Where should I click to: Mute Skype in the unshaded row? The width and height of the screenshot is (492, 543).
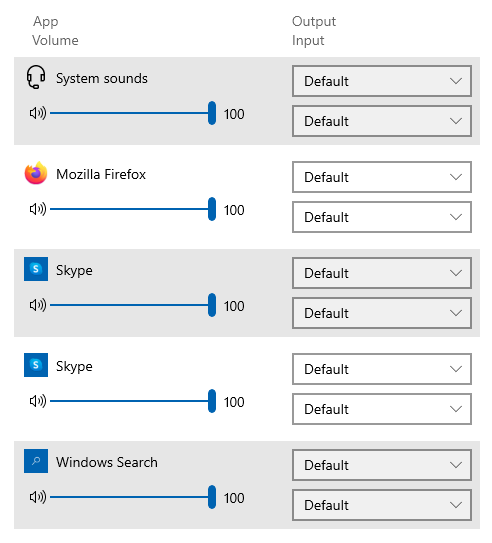tap(38, 401)
